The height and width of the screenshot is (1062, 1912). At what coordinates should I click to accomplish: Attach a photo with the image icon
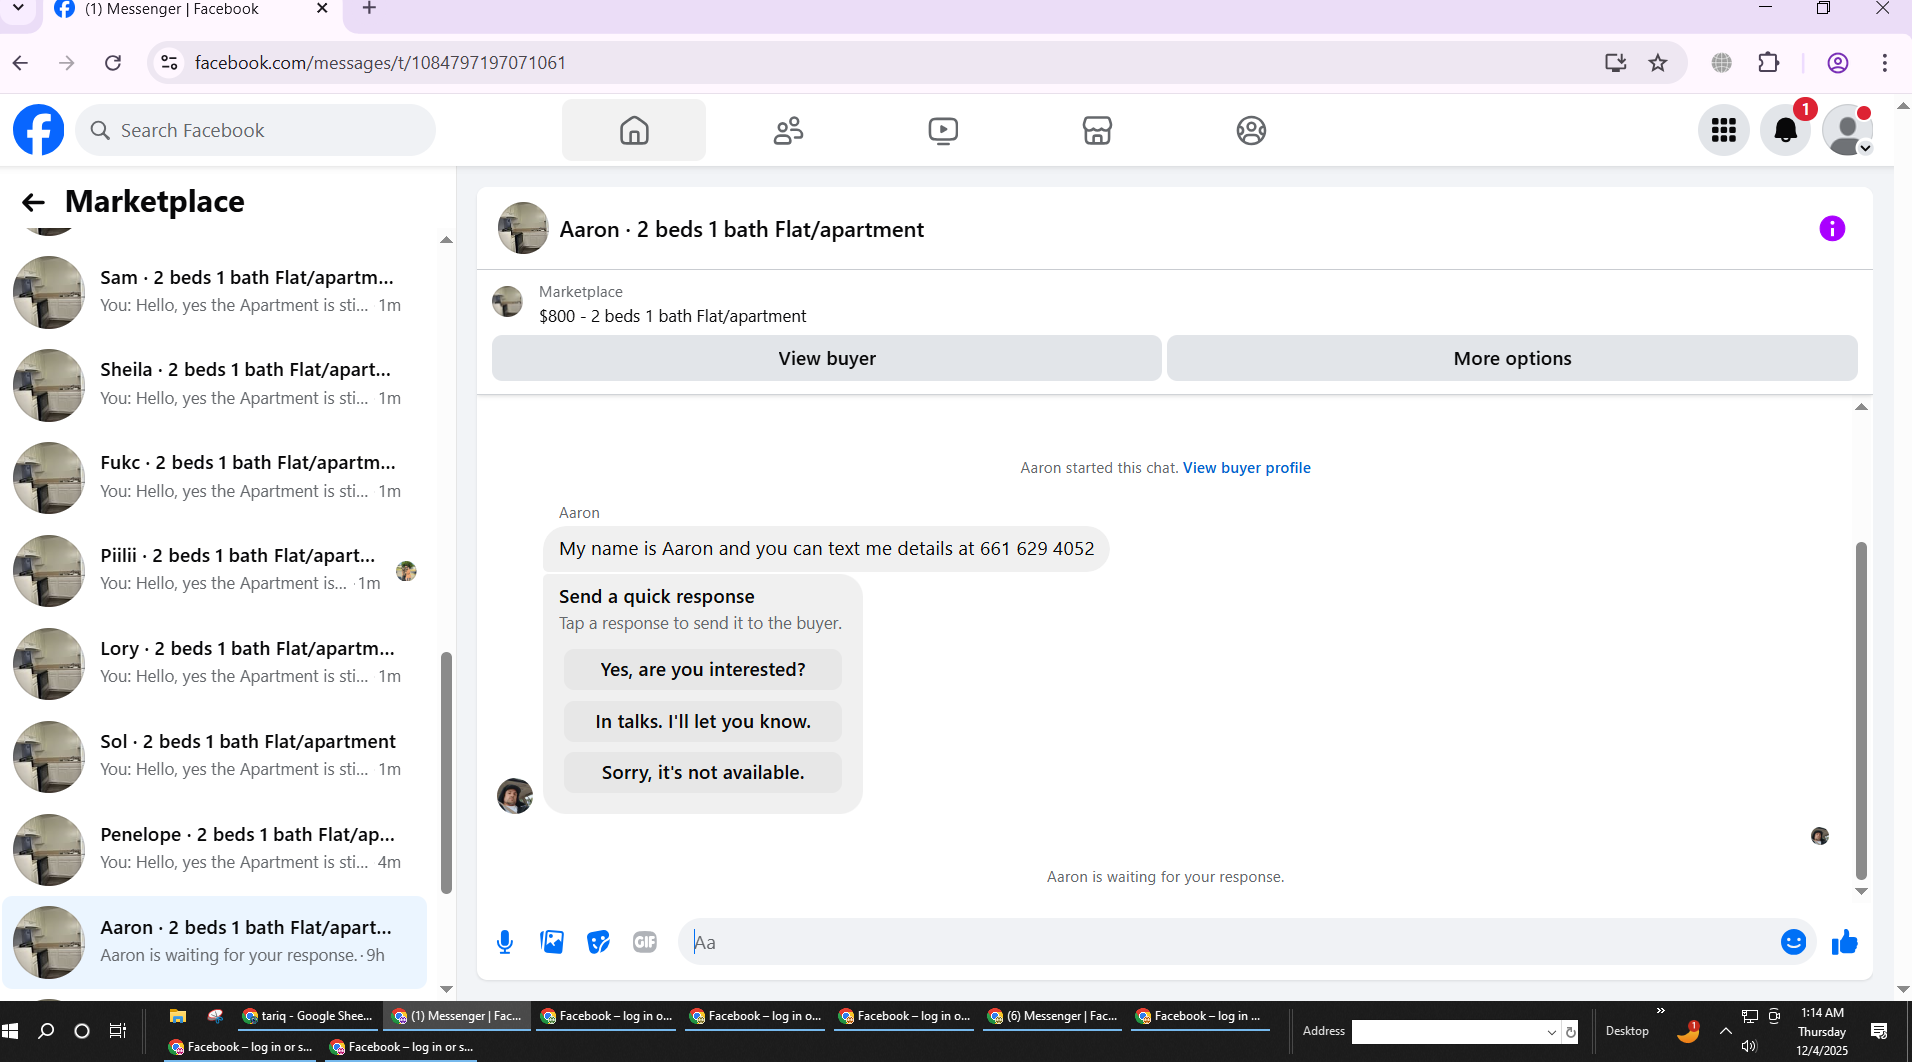click(x=552, y=942)
